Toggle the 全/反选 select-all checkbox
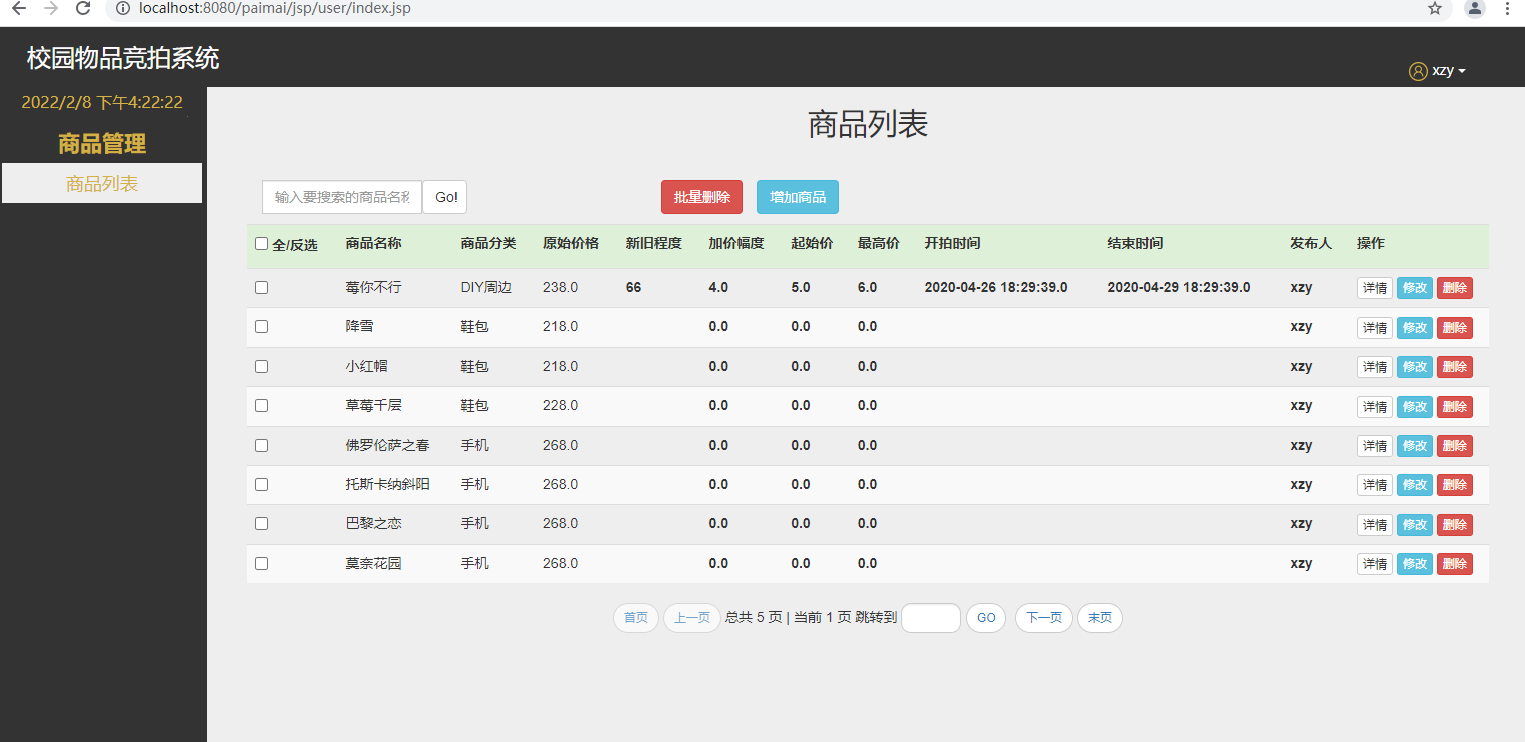1525x742 pixels. click(262, 244)
